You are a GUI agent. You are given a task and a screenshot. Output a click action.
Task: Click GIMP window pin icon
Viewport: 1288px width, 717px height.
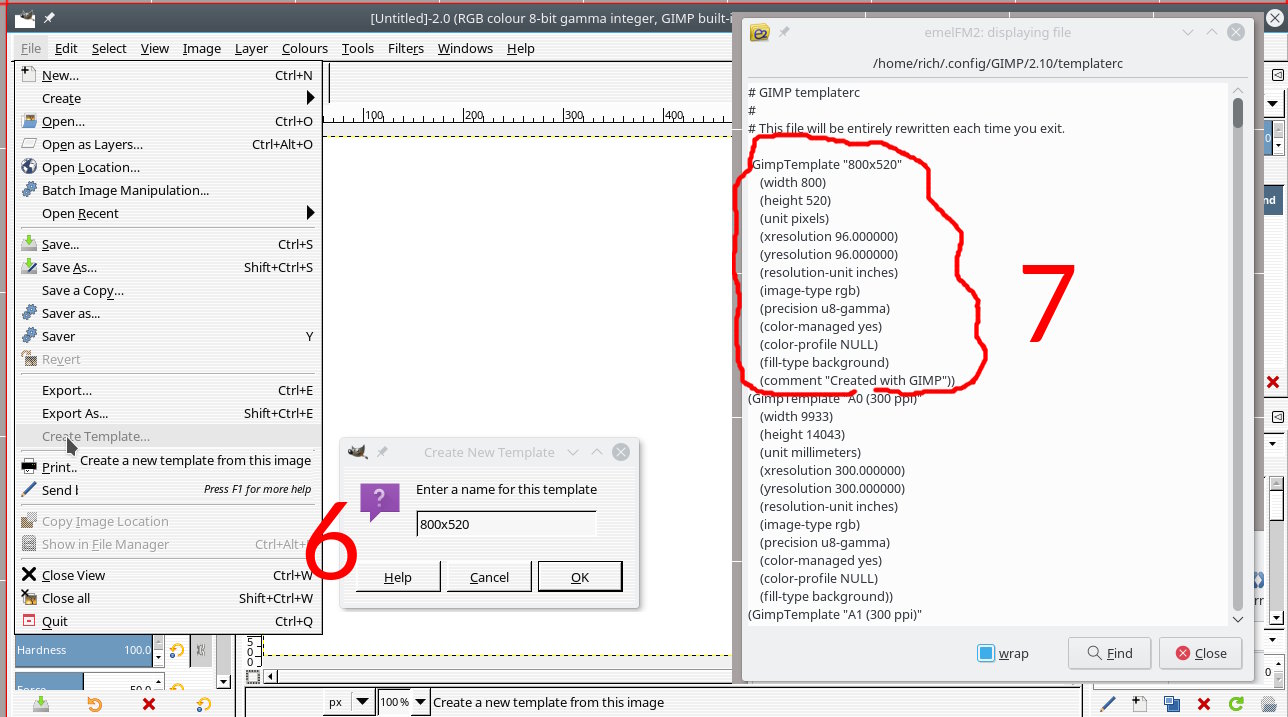(49, 18)
